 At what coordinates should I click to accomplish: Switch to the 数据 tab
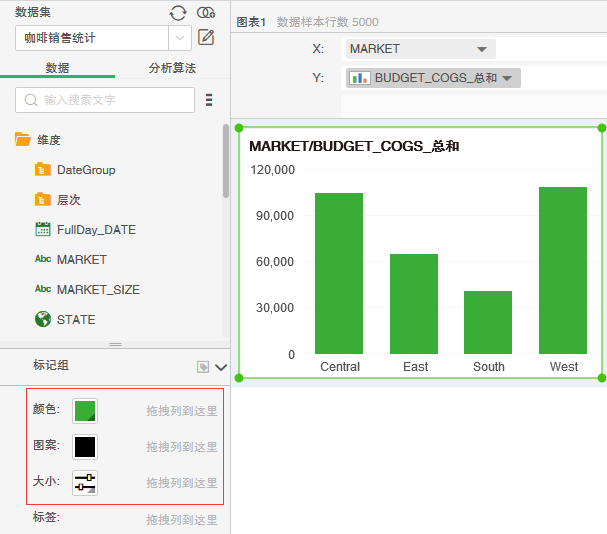tap(57, 68)
